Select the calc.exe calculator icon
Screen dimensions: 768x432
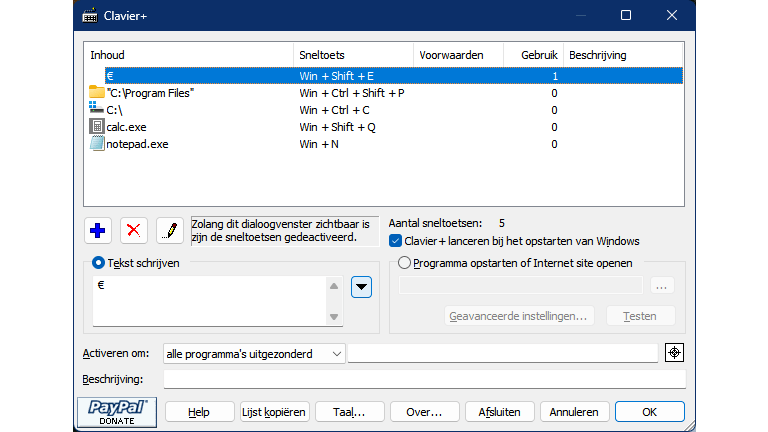point(97,127)
